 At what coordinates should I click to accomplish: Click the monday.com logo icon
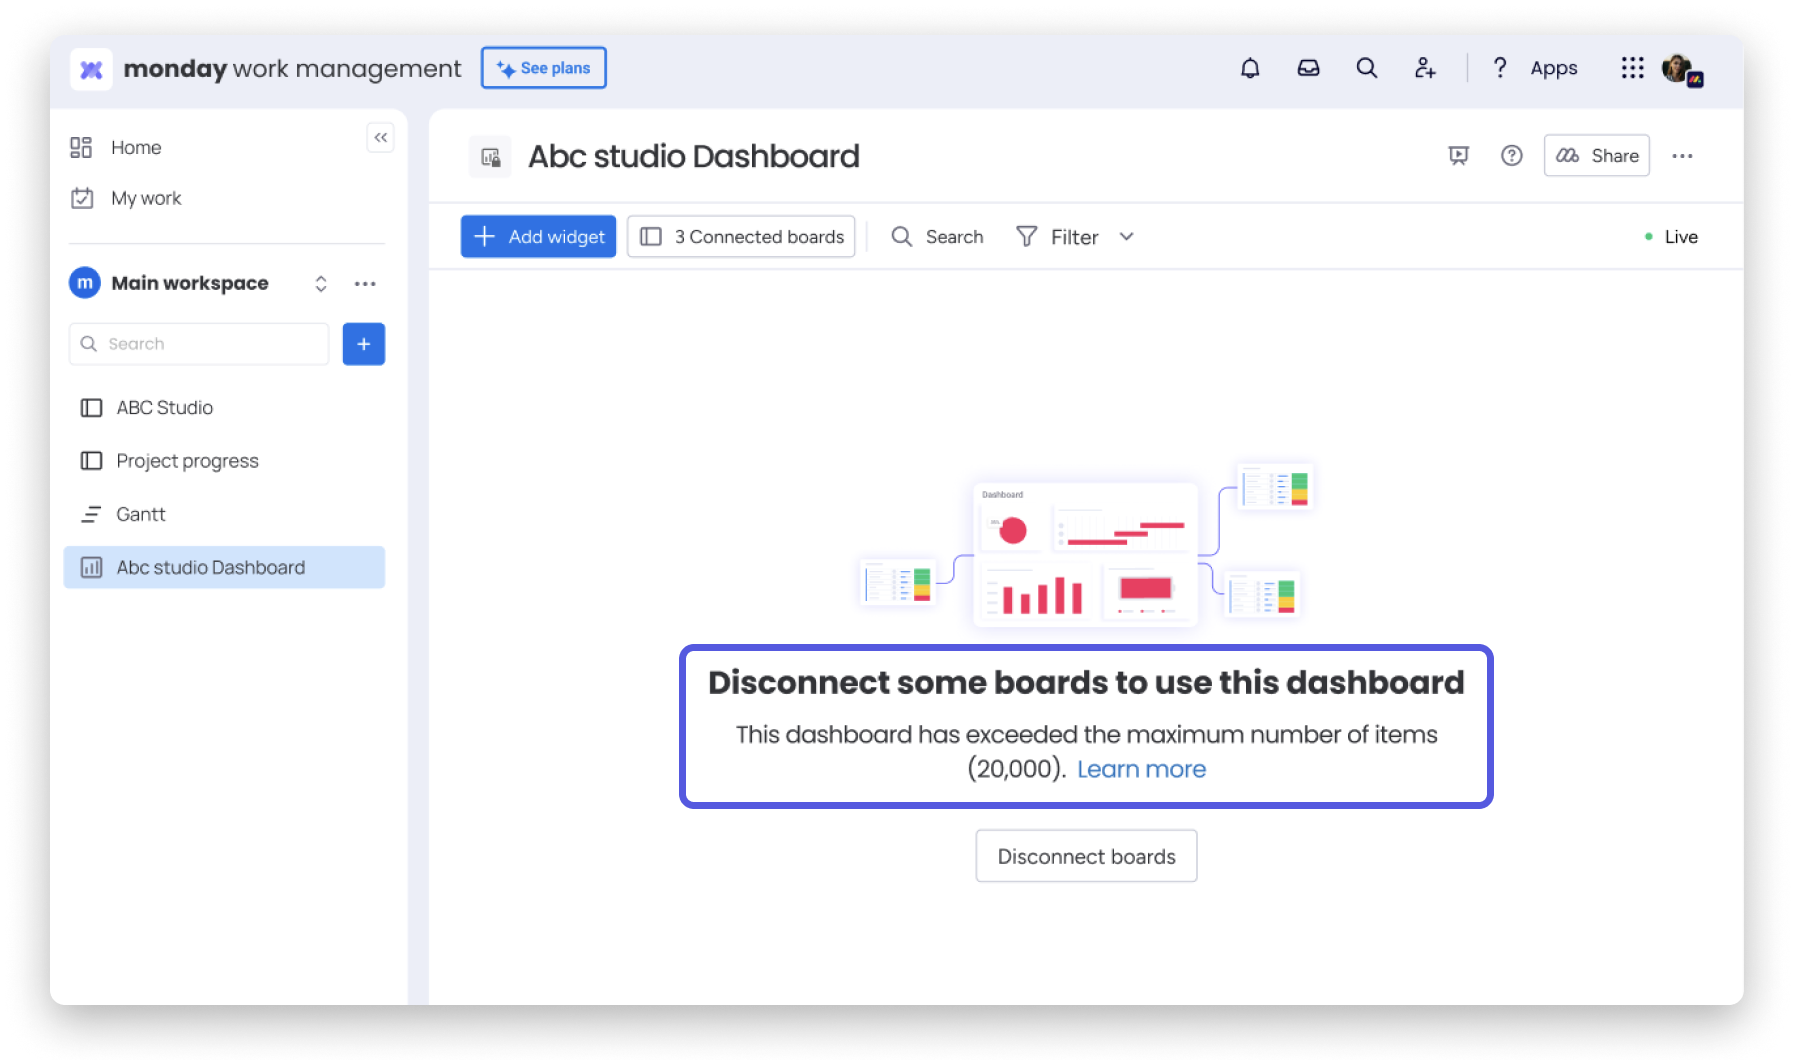91,69
